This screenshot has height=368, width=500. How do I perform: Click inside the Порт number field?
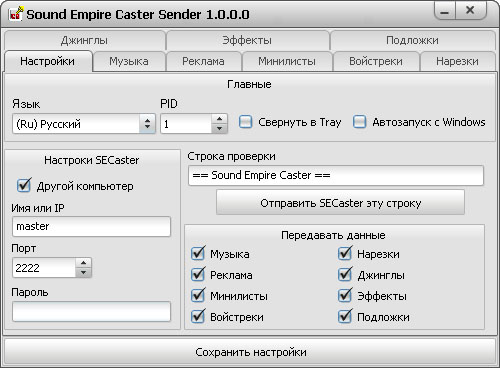(x=44, y=268)
